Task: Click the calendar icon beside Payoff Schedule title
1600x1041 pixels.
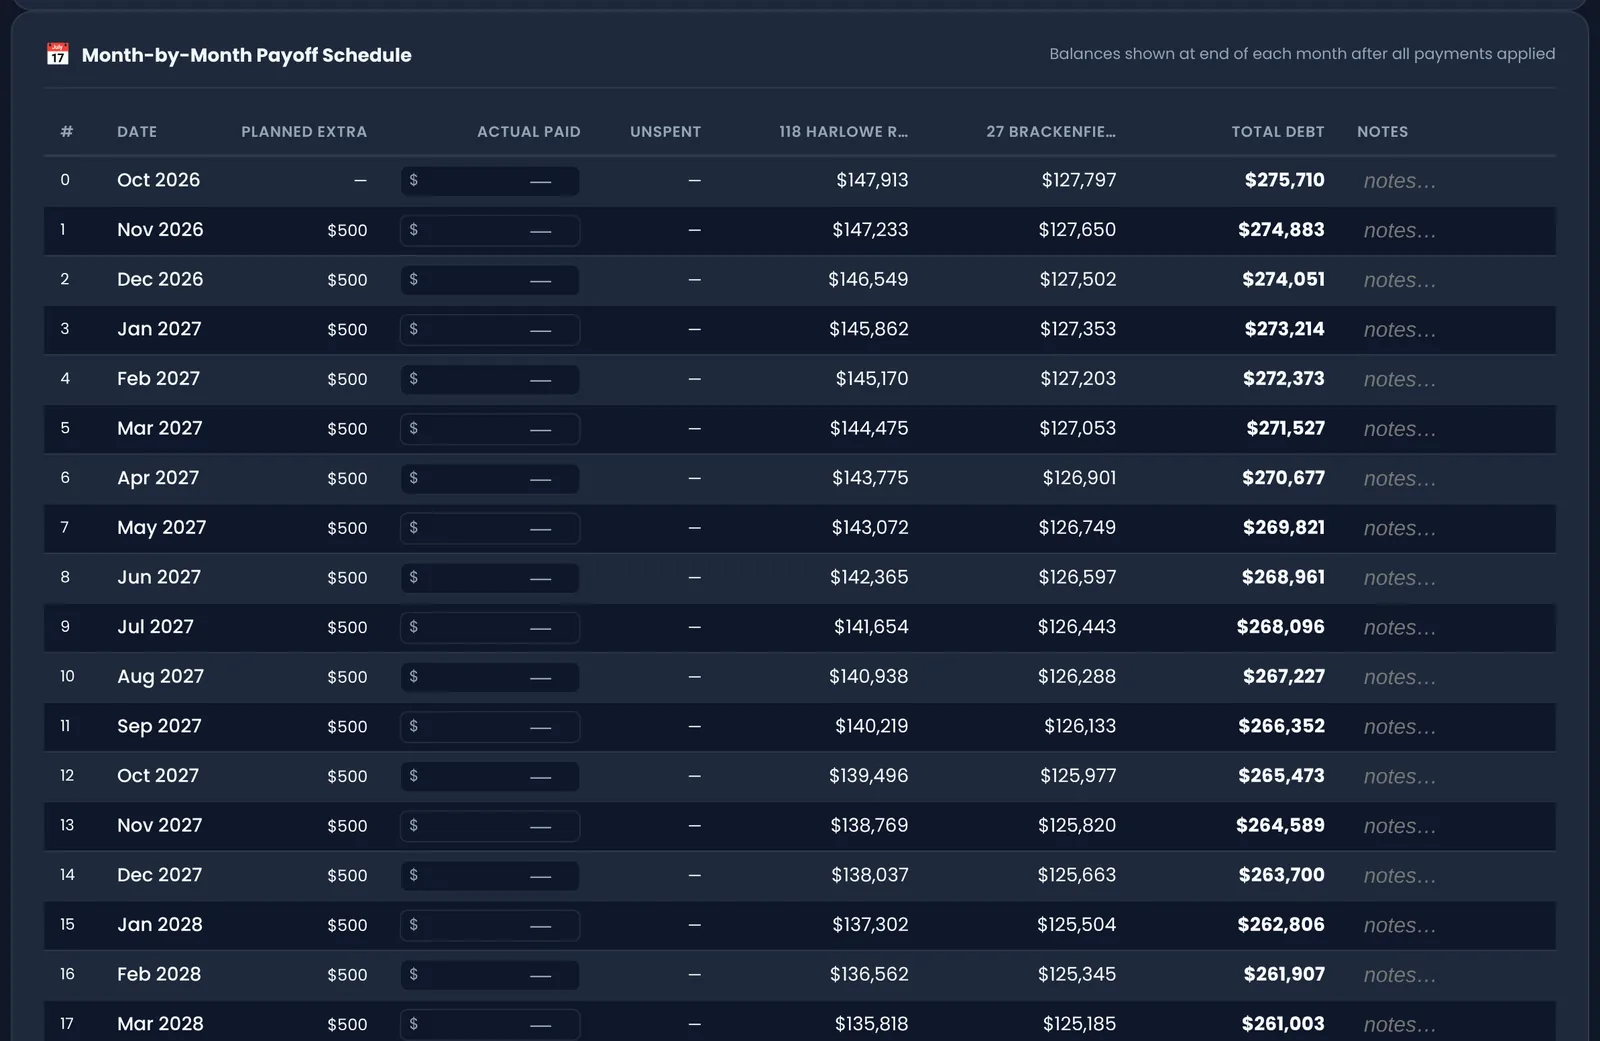Action: [x=58, y=54]
